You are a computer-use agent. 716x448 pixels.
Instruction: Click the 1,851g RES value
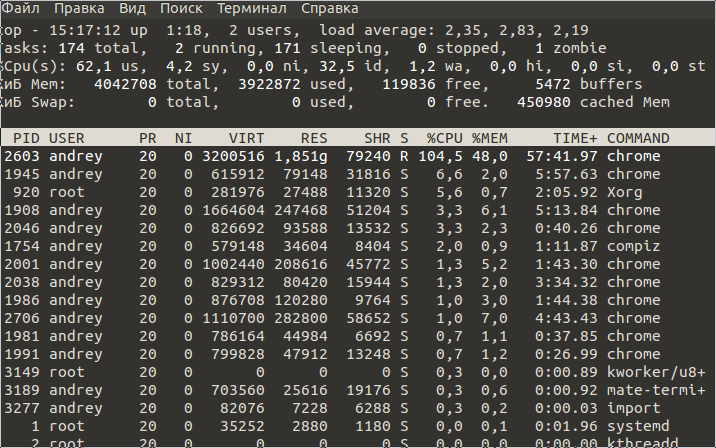pyautogui.click(x=300, y=156)
